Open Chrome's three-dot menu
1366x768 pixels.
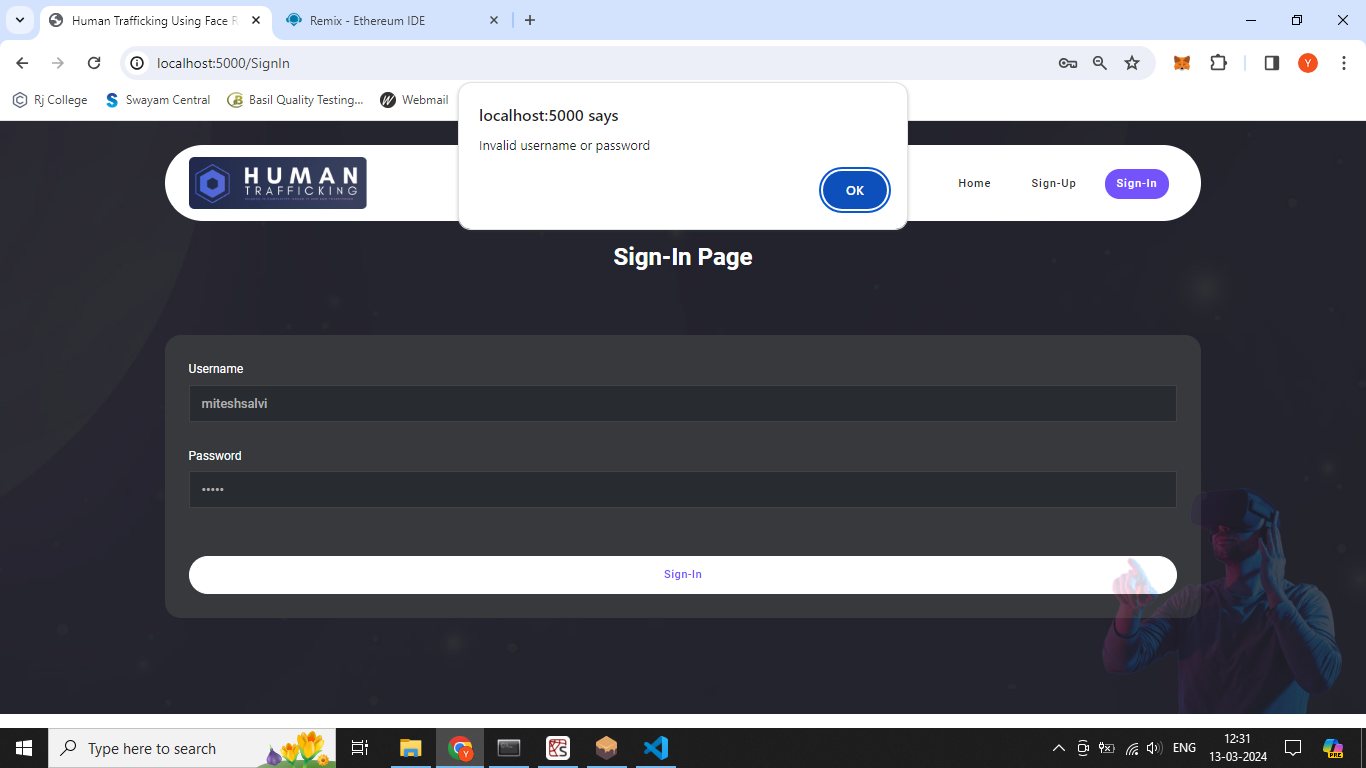tap(1344, 63)
